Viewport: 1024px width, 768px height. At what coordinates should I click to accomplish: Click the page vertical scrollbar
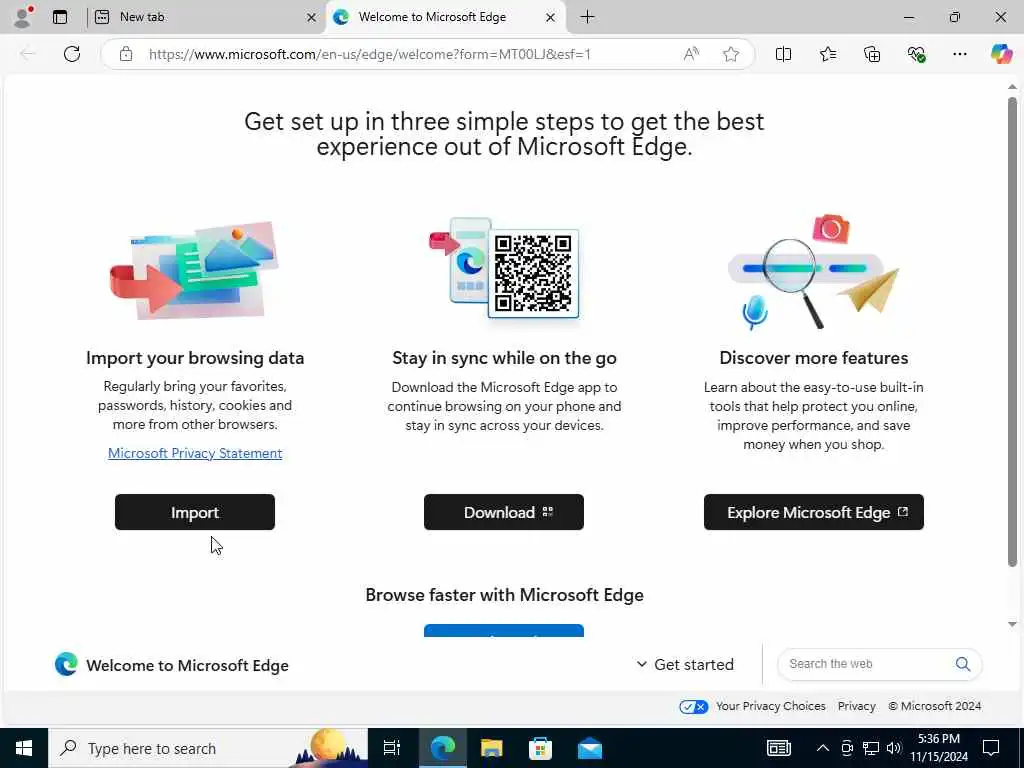[1012, 332]
